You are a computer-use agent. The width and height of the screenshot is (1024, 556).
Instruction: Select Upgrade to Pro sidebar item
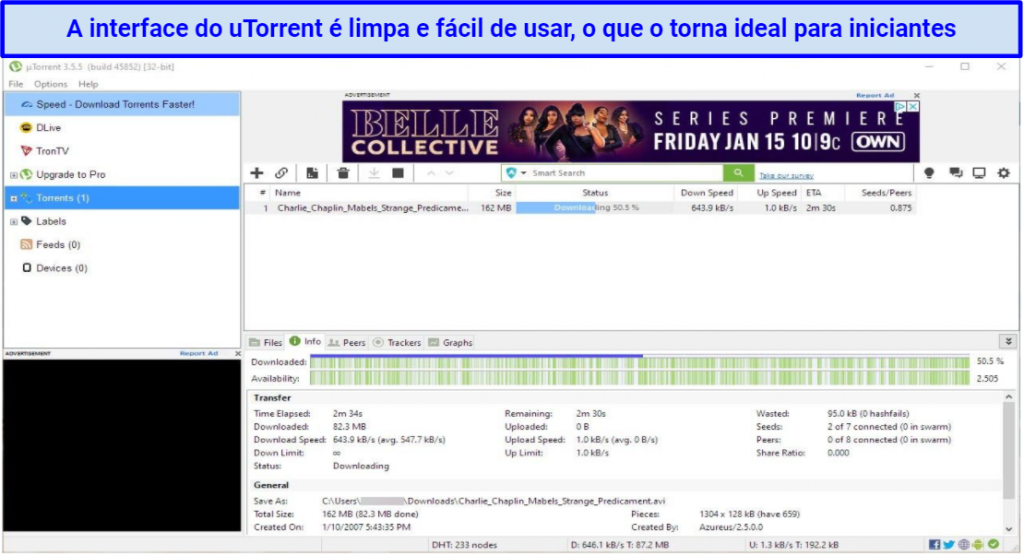pos(71,174)
